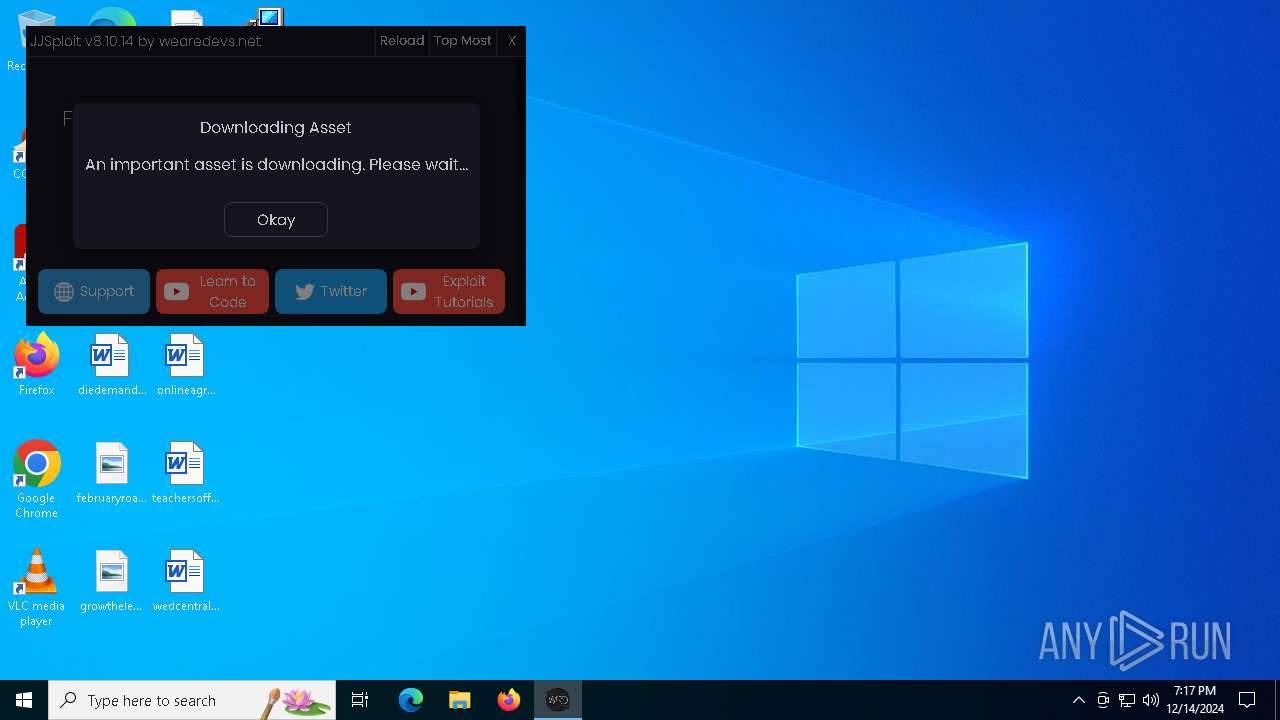Click the Reload button in JJSploit

click(x=402, y=41)
